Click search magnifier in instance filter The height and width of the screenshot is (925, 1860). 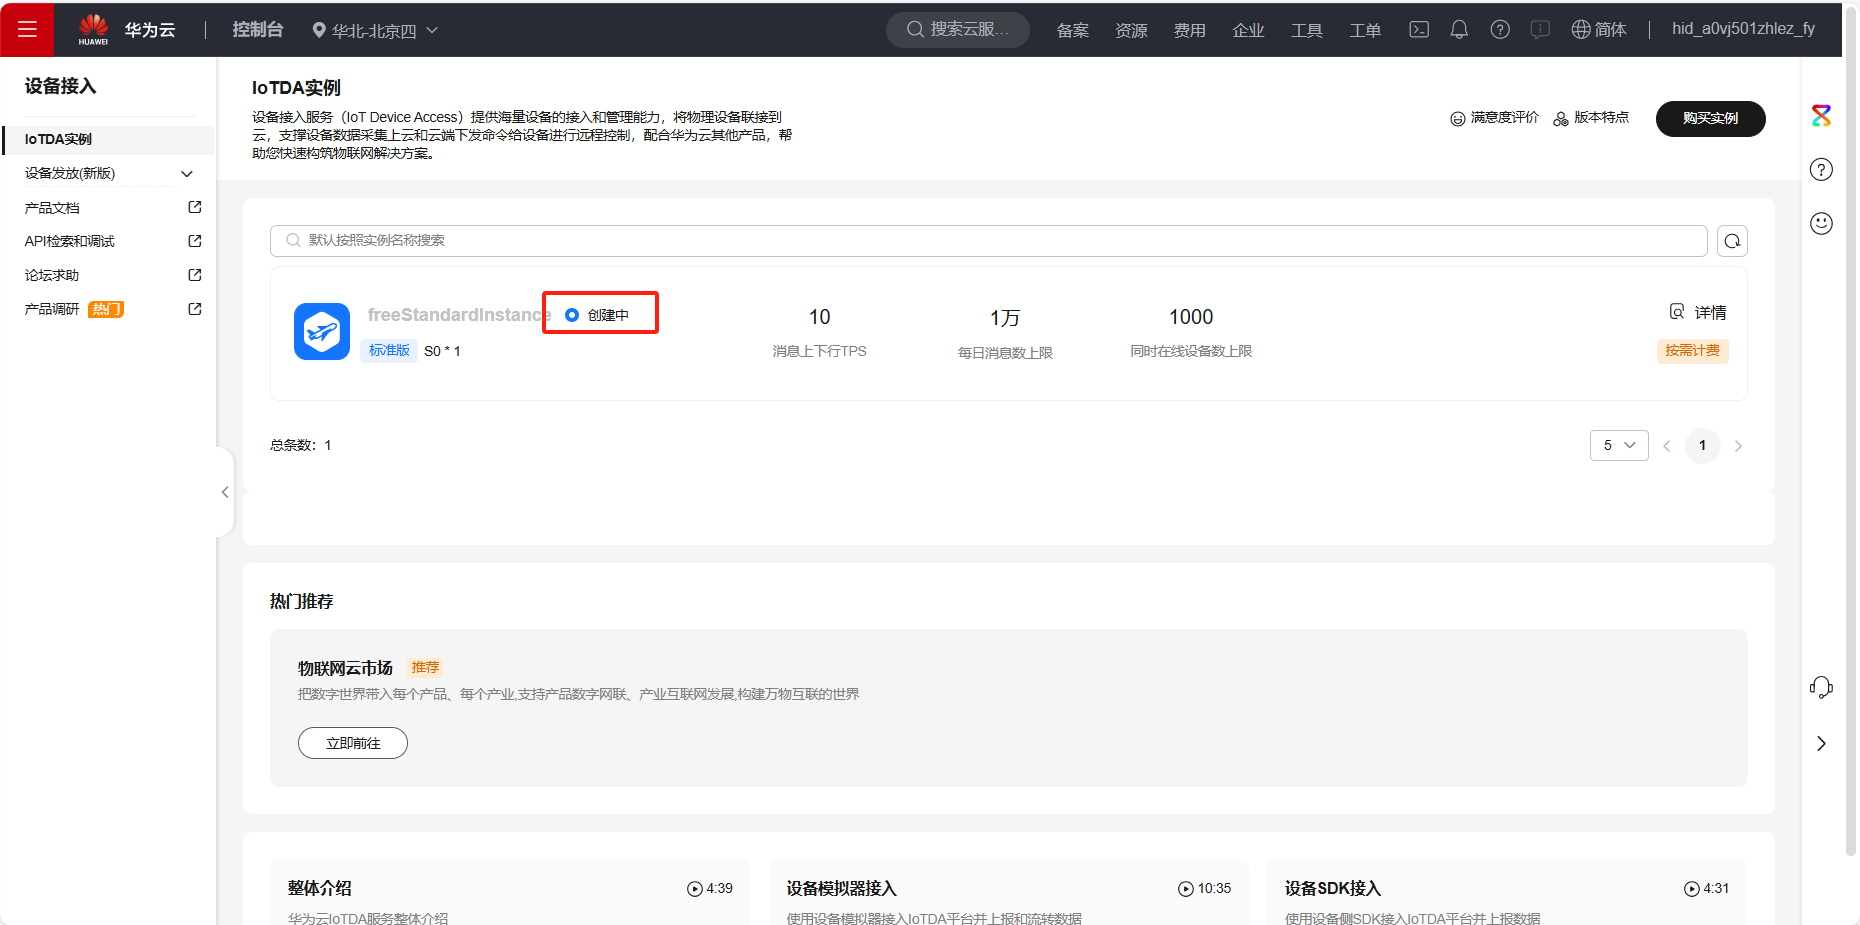[x=293, y=240]
